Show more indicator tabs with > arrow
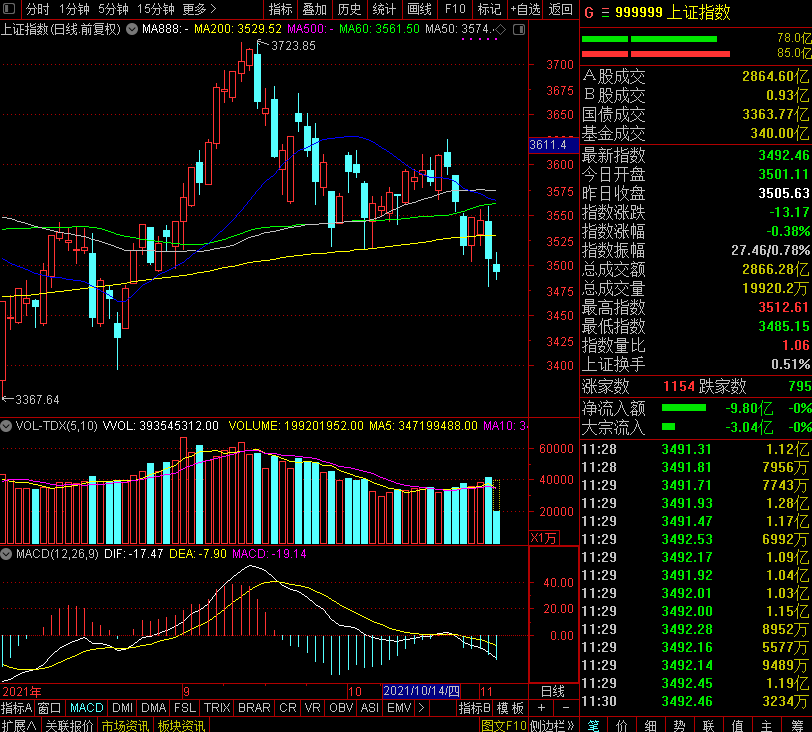 pos(422,708)
